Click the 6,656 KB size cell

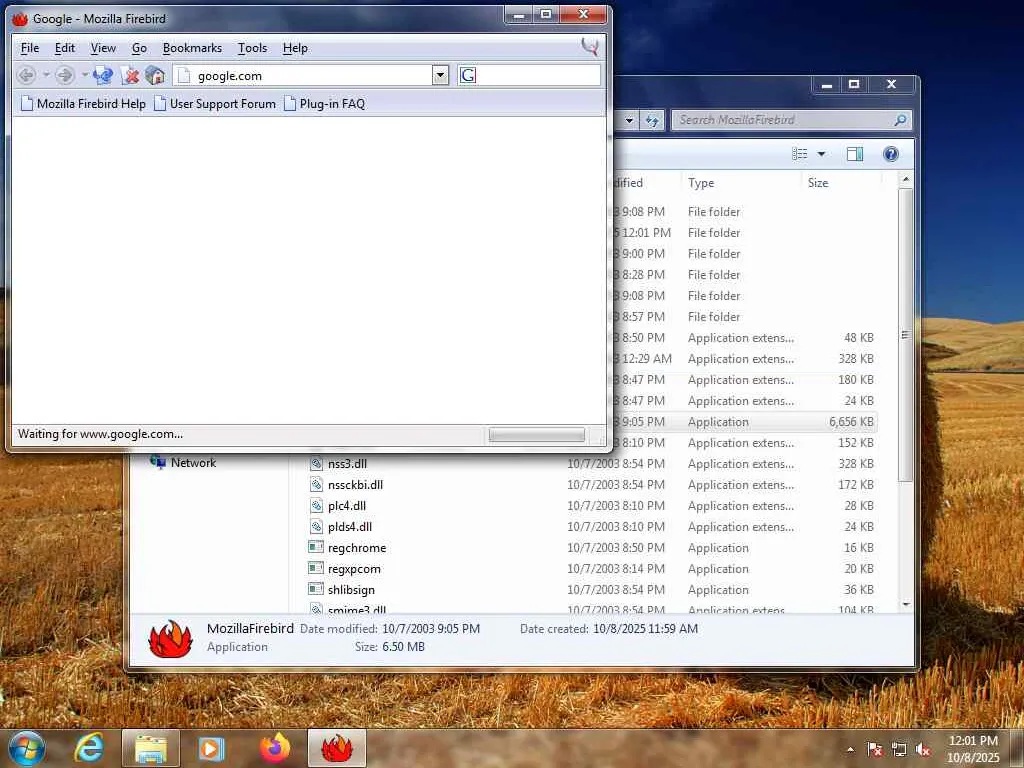click(x=851, y=422)
